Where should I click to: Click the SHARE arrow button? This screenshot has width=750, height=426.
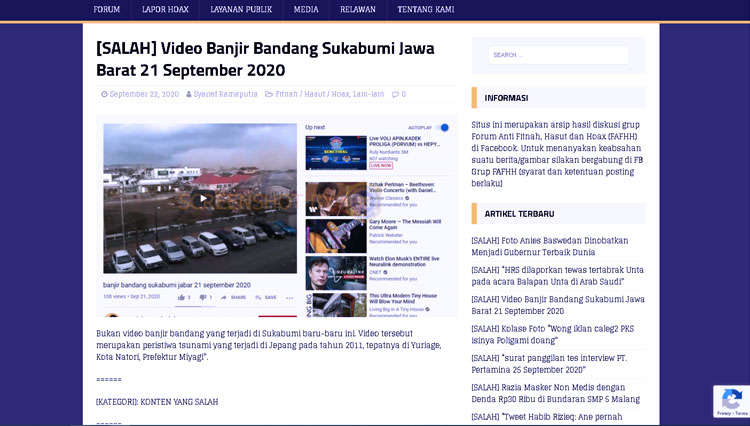pos(233,297)
